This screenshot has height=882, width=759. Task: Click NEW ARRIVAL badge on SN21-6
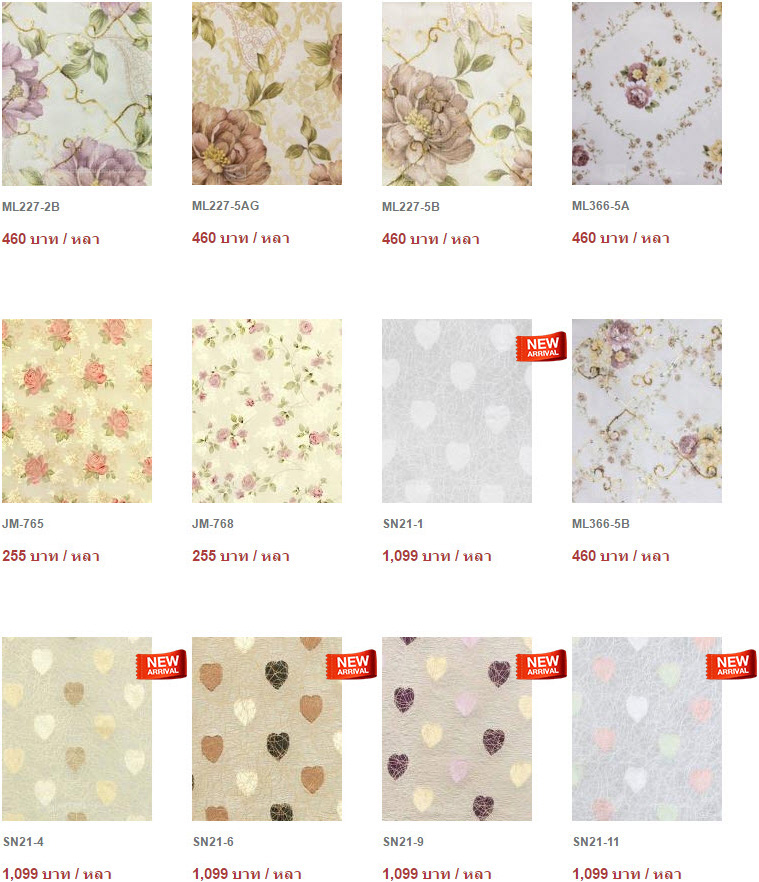(351, 664)
